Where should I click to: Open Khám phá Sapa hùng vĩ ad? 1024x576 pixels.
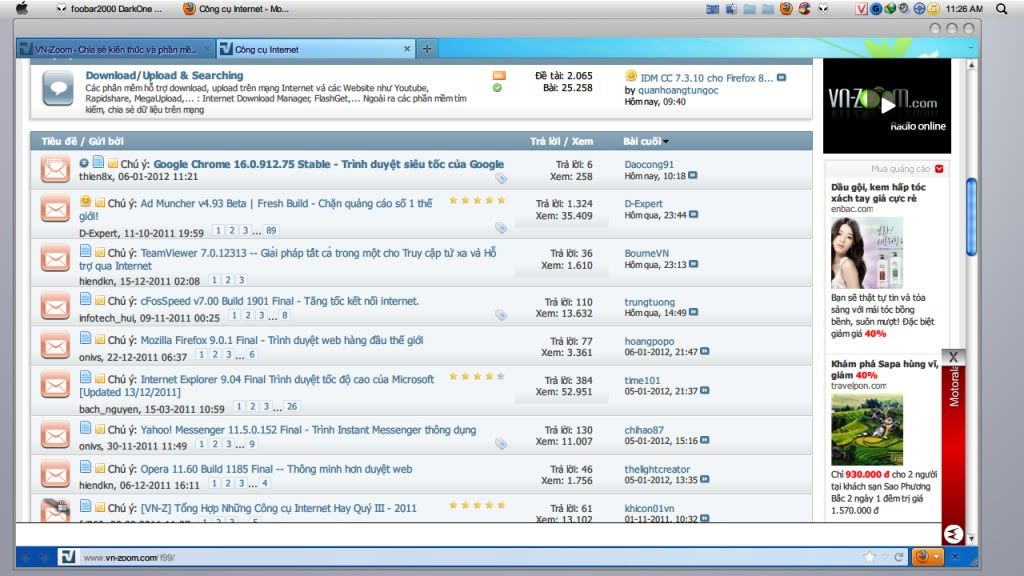point(884,369)
